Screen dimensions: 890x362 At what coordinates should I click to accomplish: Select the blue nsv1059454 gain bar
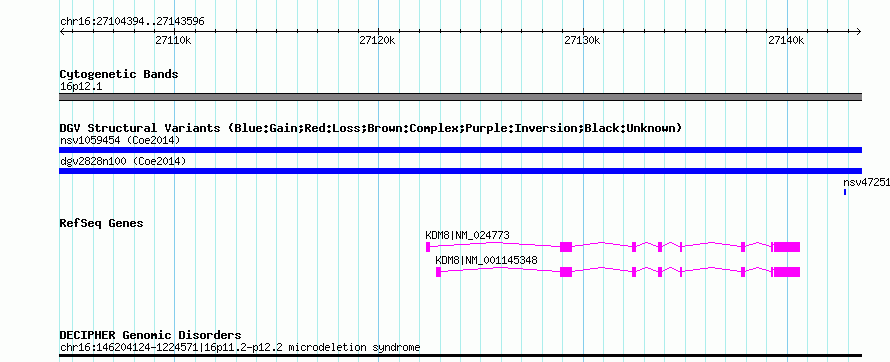click(460, 150)
